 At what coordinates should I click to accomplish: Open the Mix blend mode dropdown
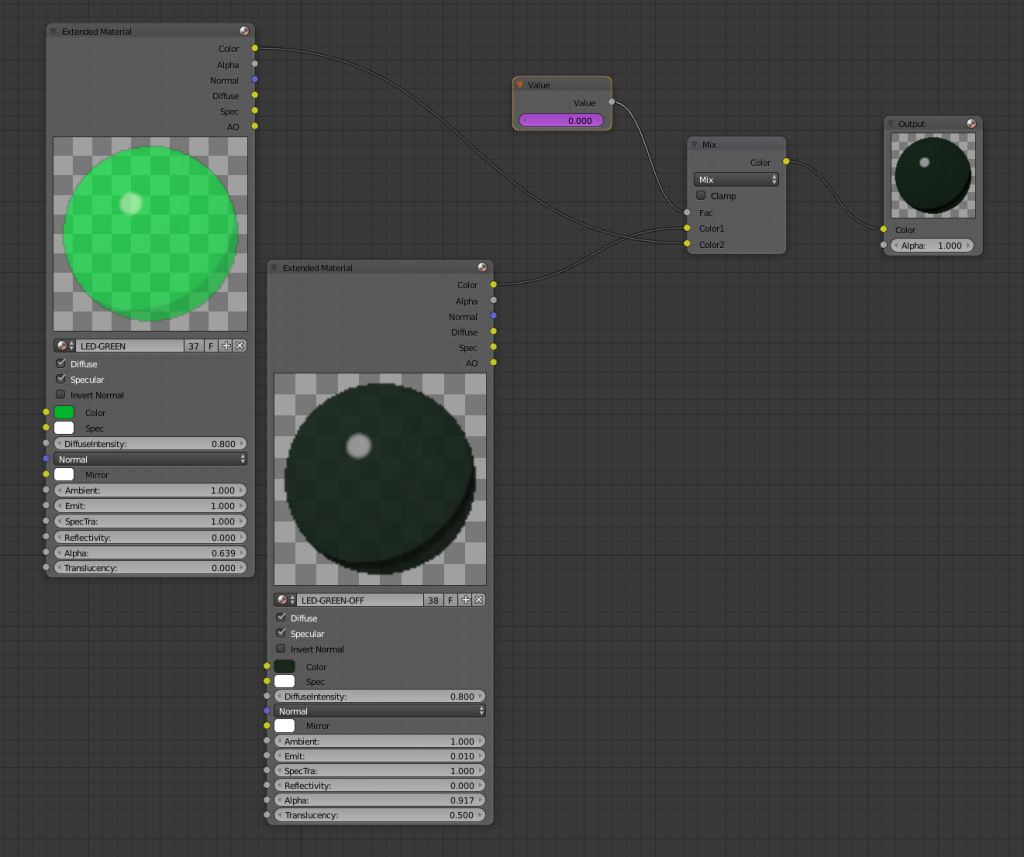(736, 179)
